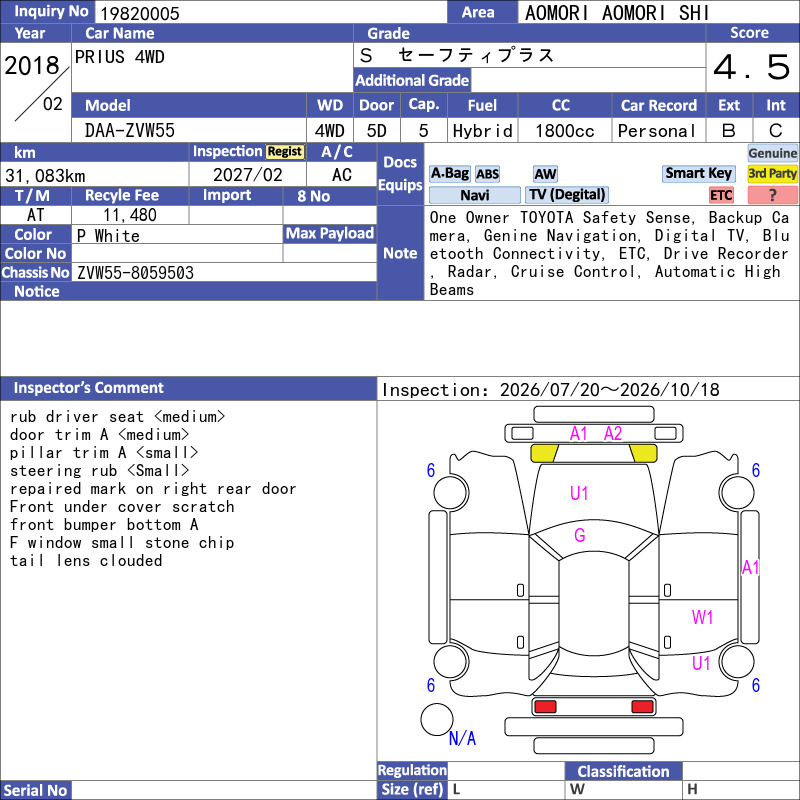This screenshot has width=800, height=800.
Task: Click the comment 'F window small stone chip'
Action: click(122, 543)
